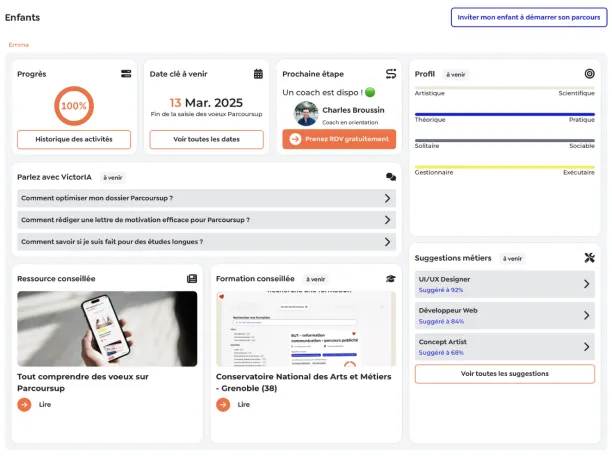Click the target icon in Profil card

pyautogui.click(x=589, y=73)
